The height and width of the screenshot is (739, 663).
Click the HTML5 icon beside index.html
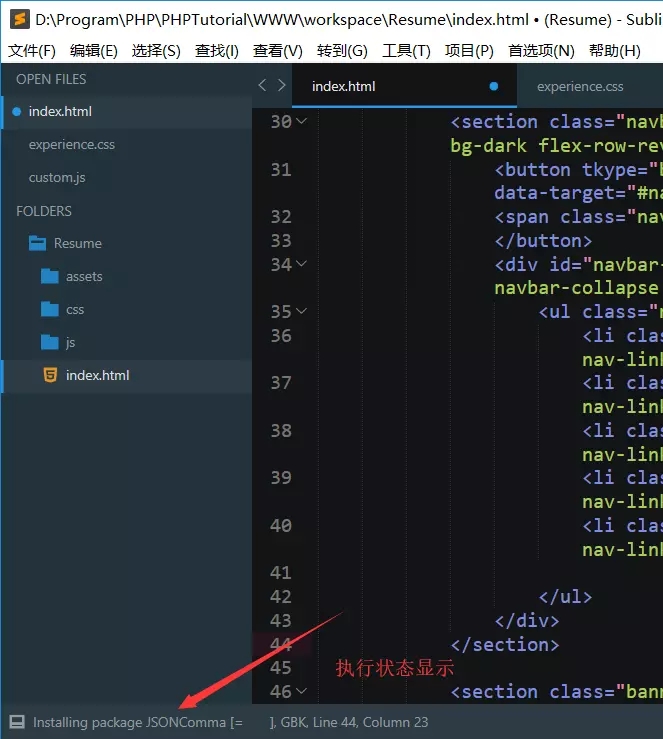pos(50,375)
